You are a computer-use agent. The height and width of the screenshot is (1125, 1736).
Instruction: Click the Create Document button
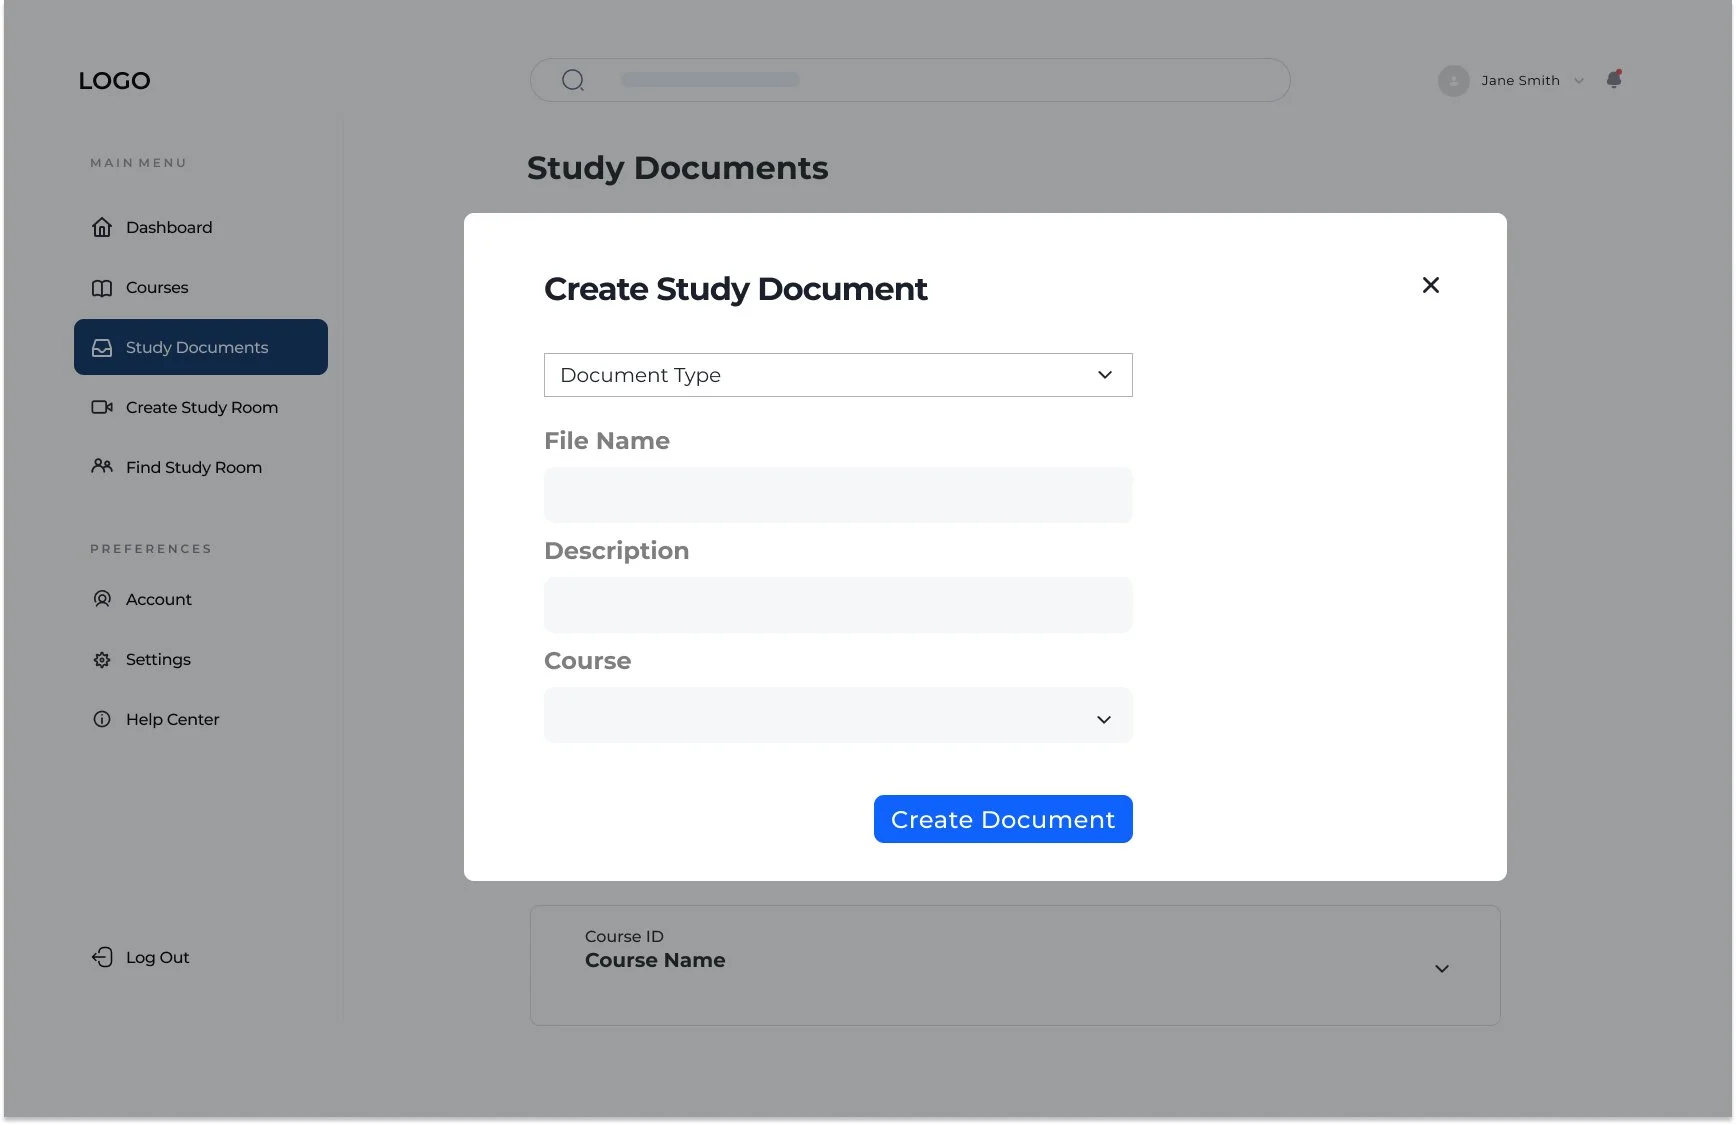pyautogui.click(x=1003, y=819)
